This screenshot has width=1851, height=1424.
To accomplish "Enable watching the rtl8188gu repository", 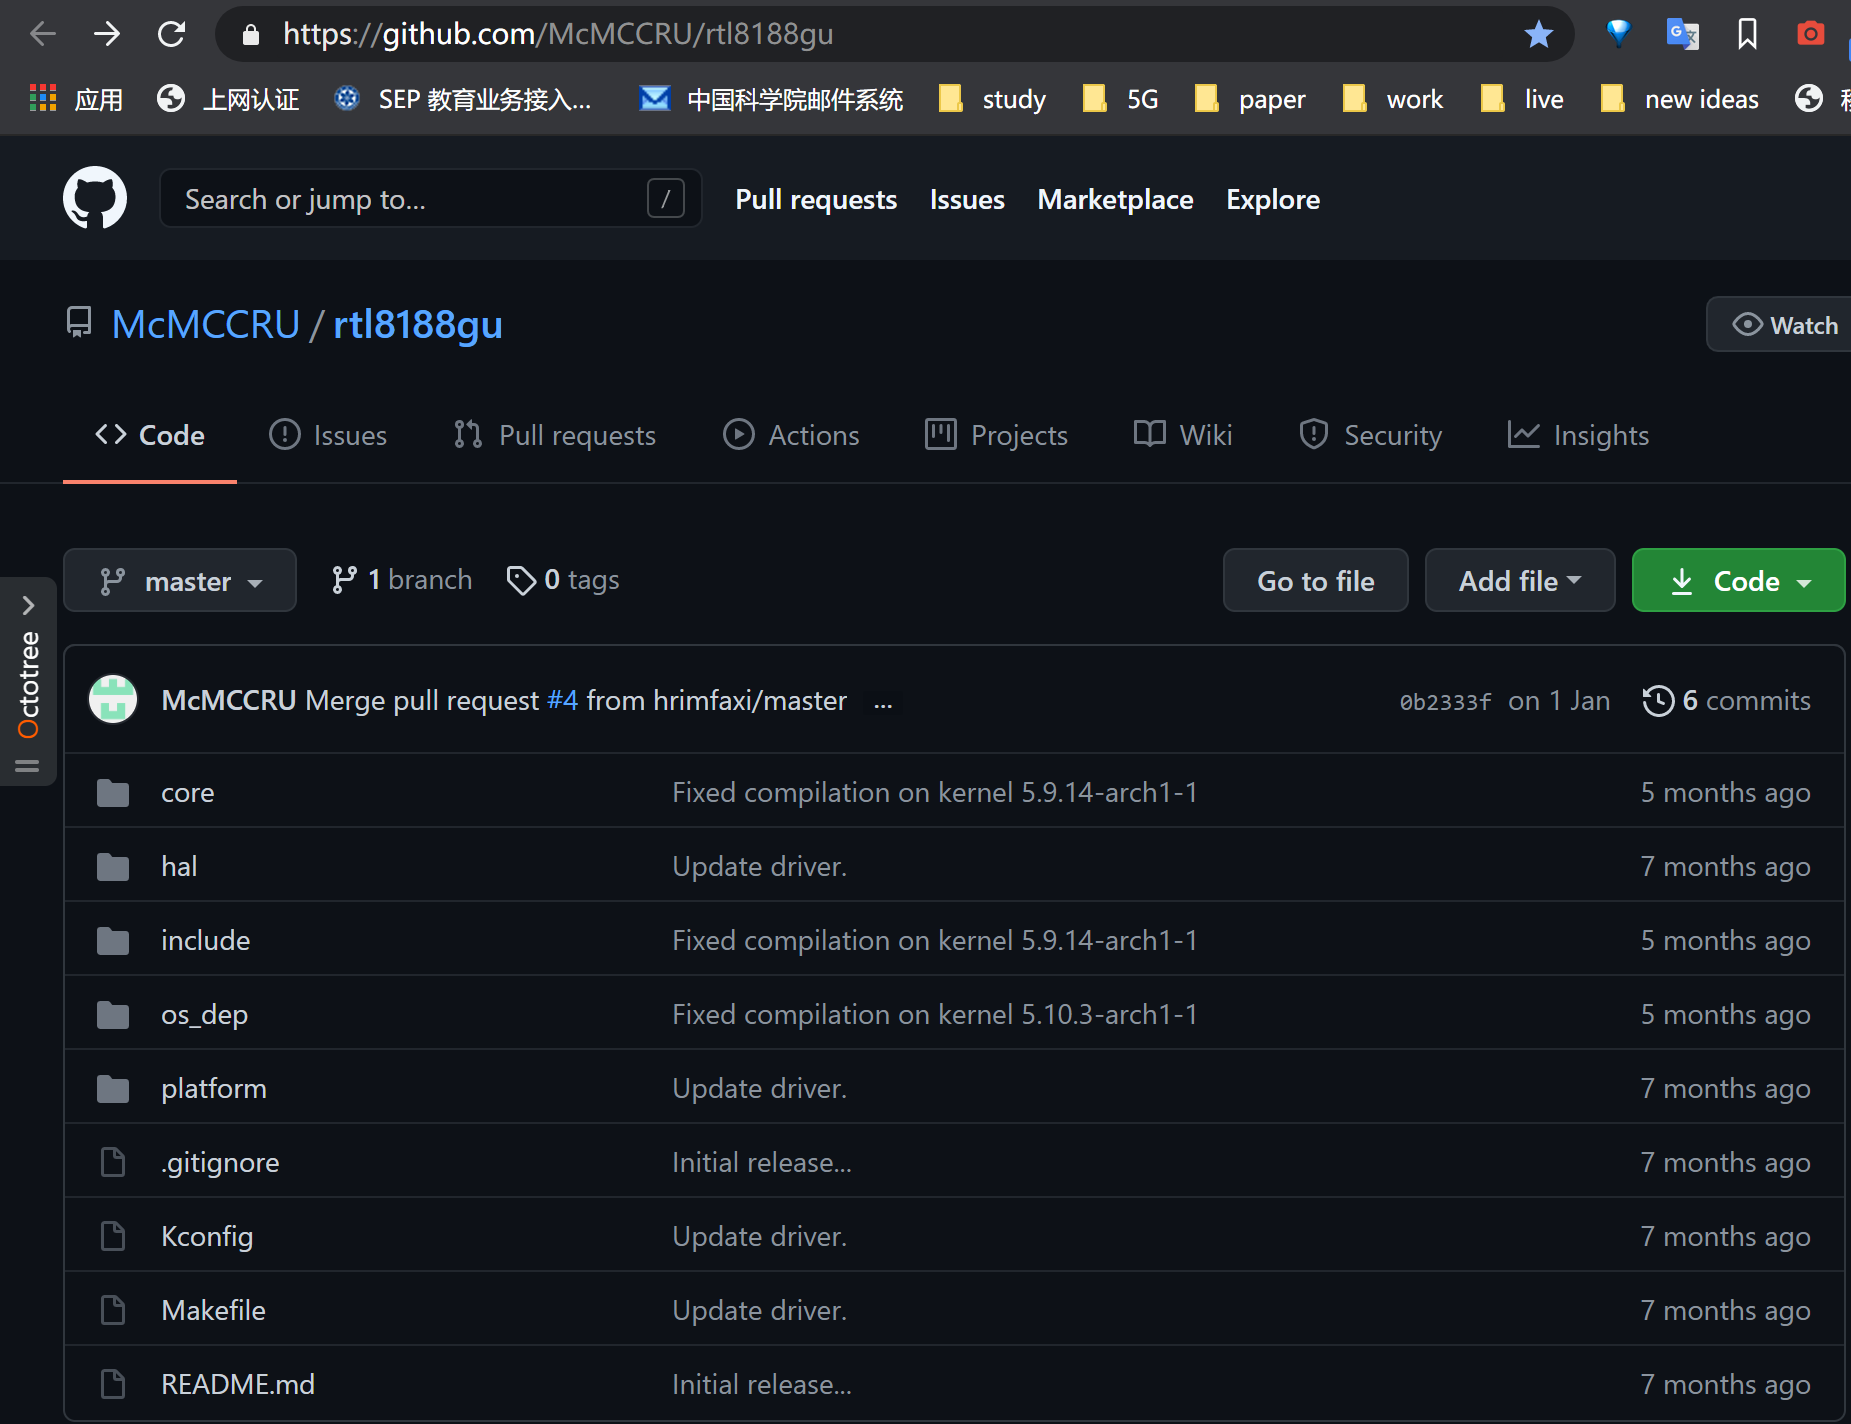I will pos(1791,324).
